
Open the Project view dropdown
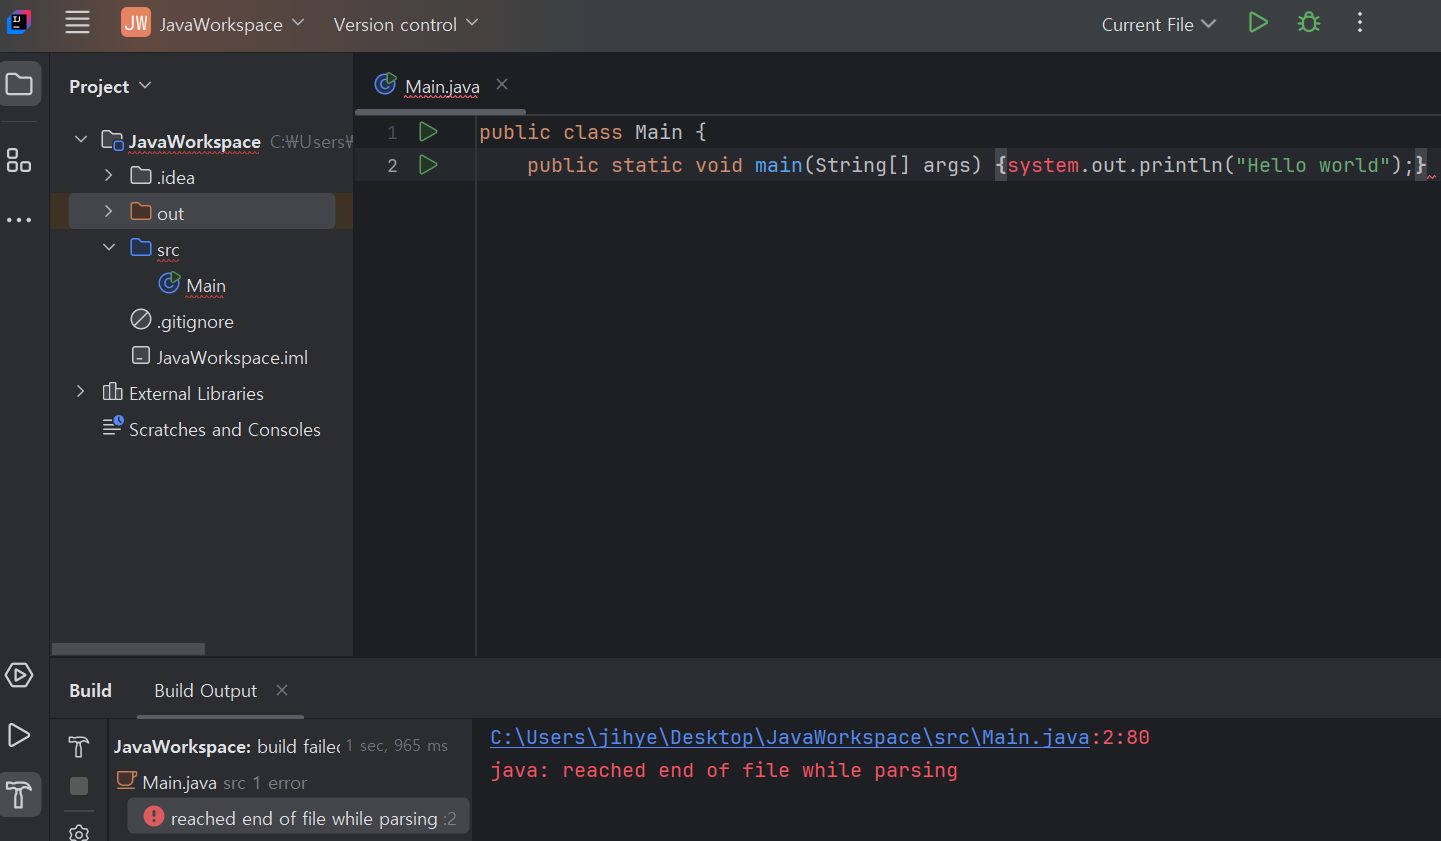pos(110,86)
